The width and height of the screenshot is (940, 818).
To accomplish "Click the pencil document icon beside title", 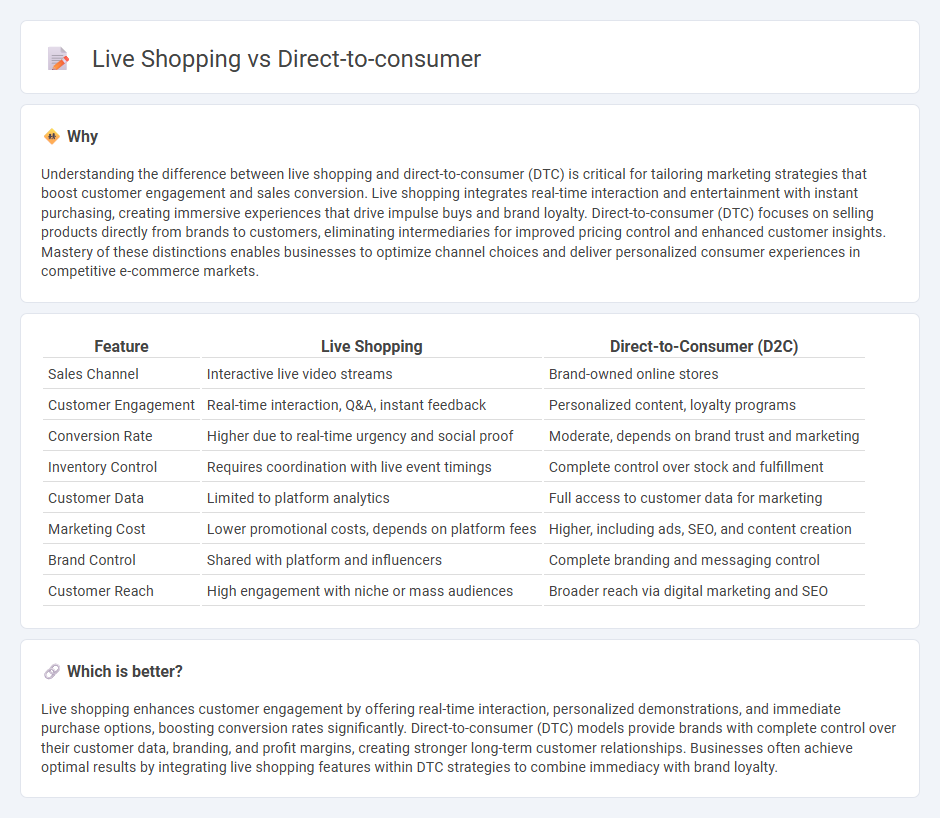I will click(x=58, y=59).
